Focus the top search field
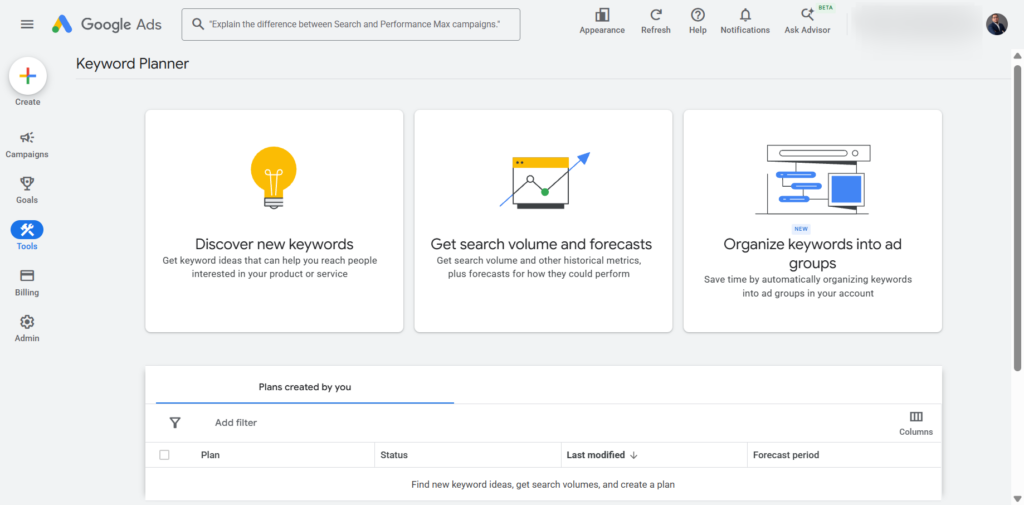1024x505 pixels. pyautogui.click(x=351, y=24)
